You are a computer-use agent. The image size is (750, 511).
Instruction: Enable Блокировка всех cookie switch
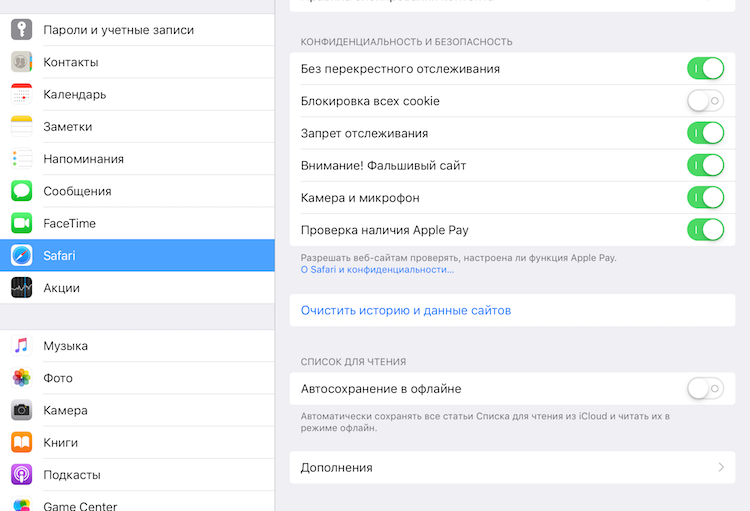706,101
